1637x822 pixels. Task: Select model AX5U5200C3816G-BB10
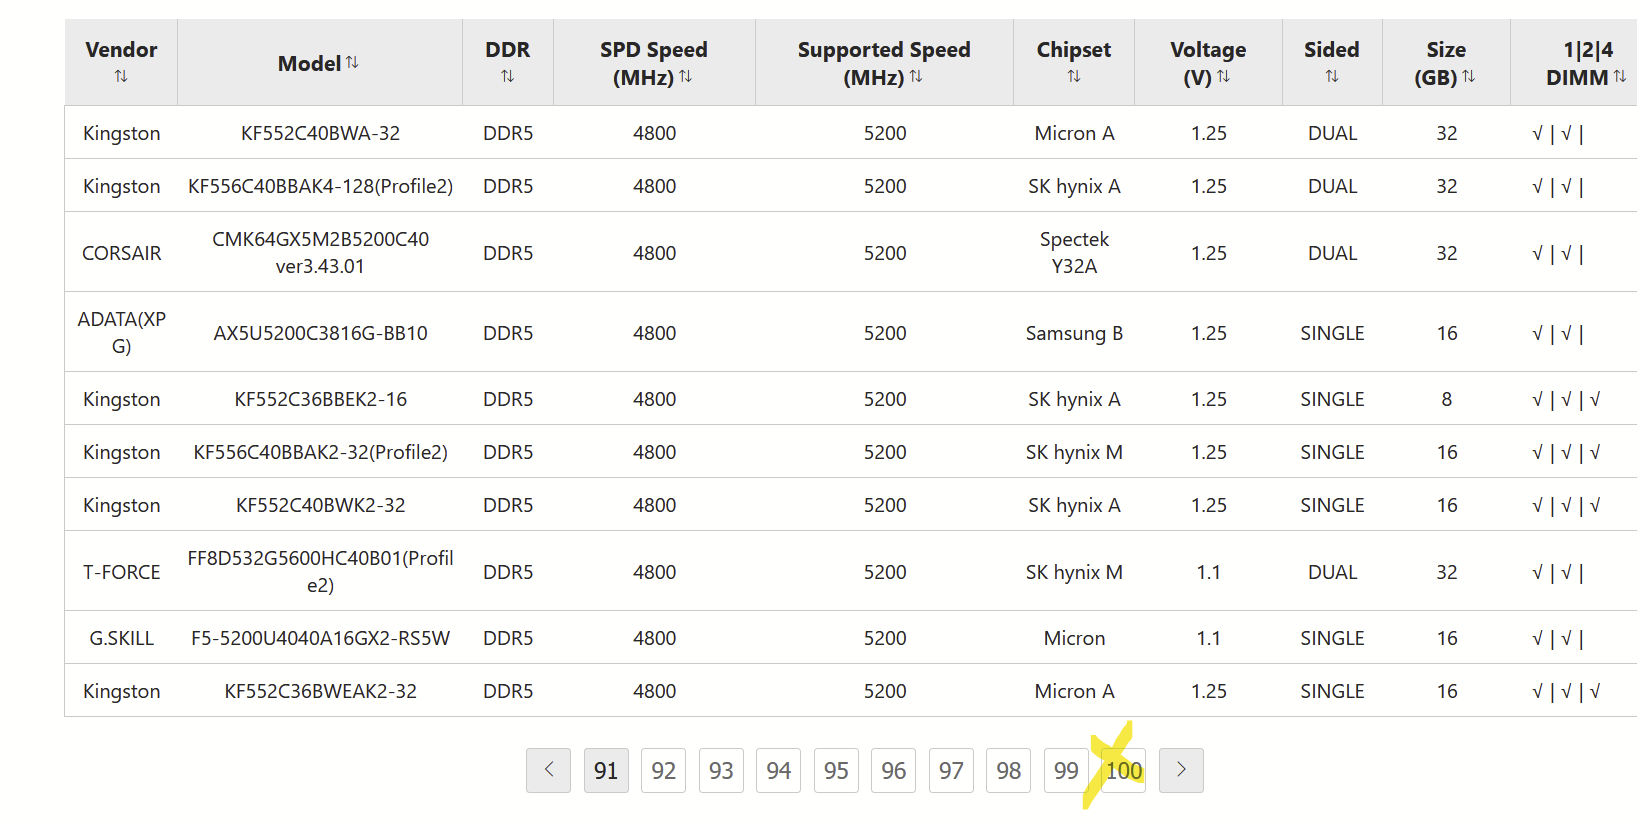tap(320, 333)
